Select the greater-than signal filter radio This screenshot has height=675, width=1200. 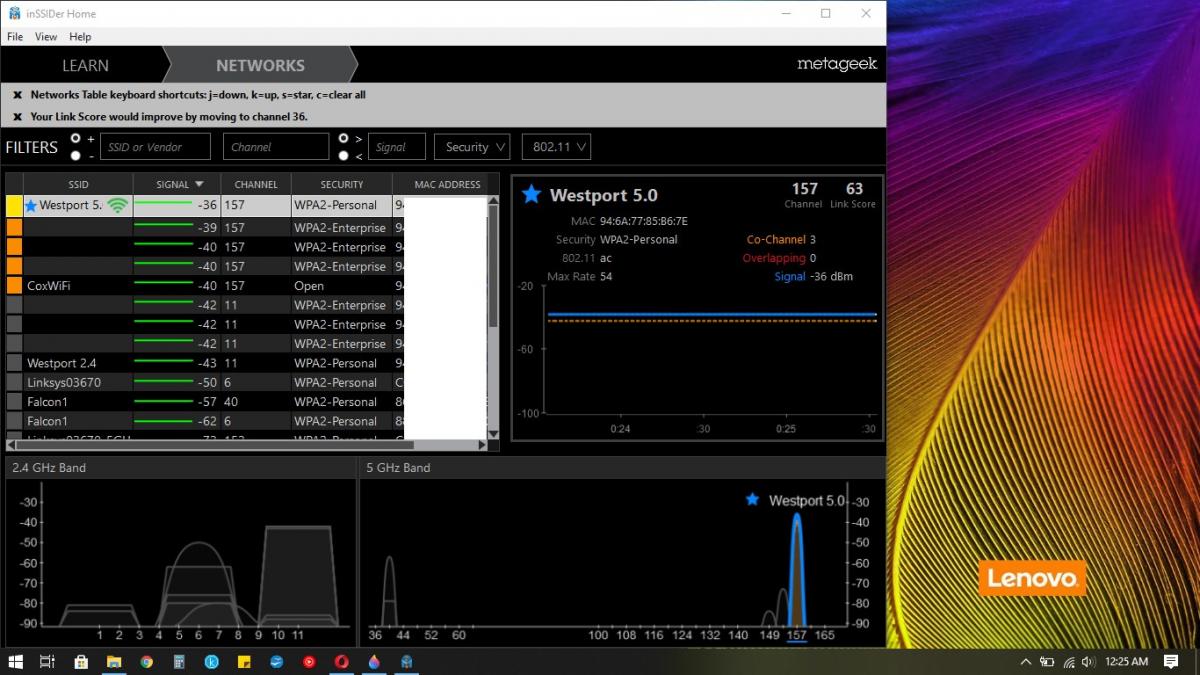coord(344,139)
